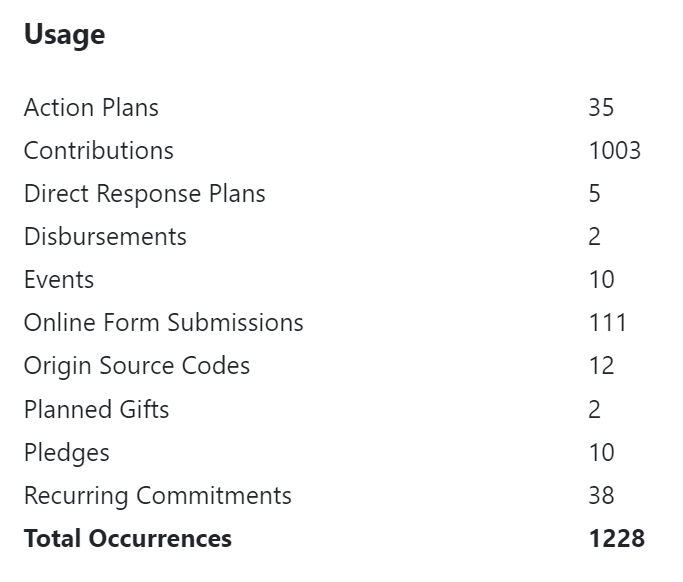Viewport: 683px width, 582px height.
Task: Select the Events row label
Action: tap(59, 279)
